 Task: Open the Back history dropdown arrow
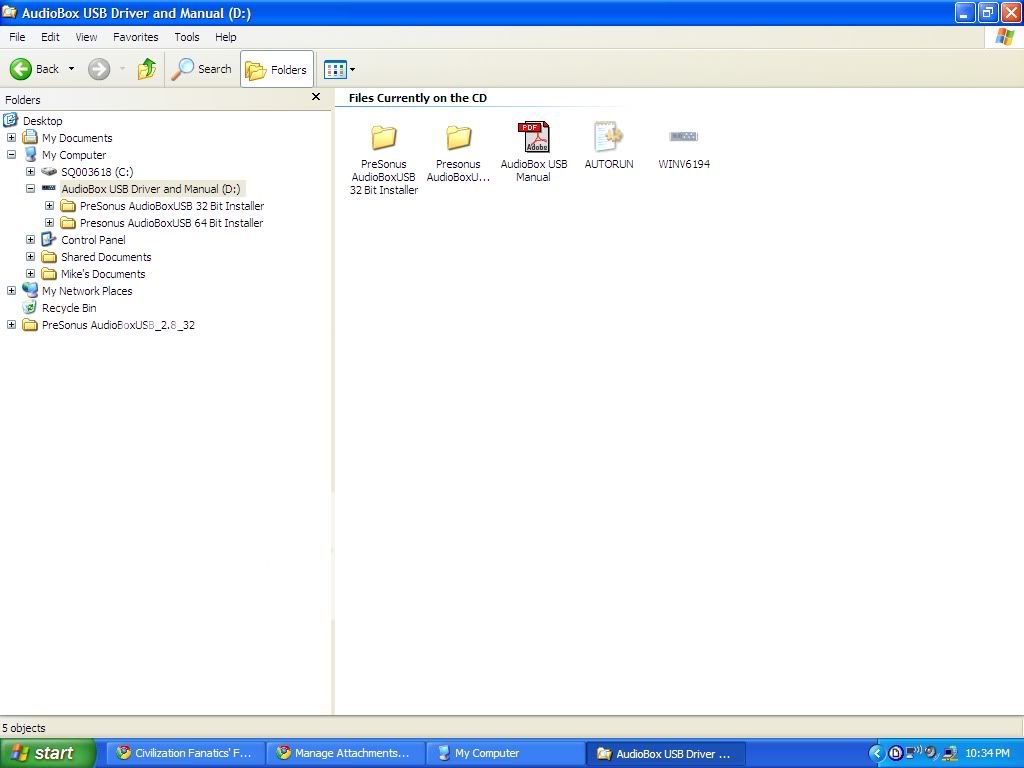71,69
